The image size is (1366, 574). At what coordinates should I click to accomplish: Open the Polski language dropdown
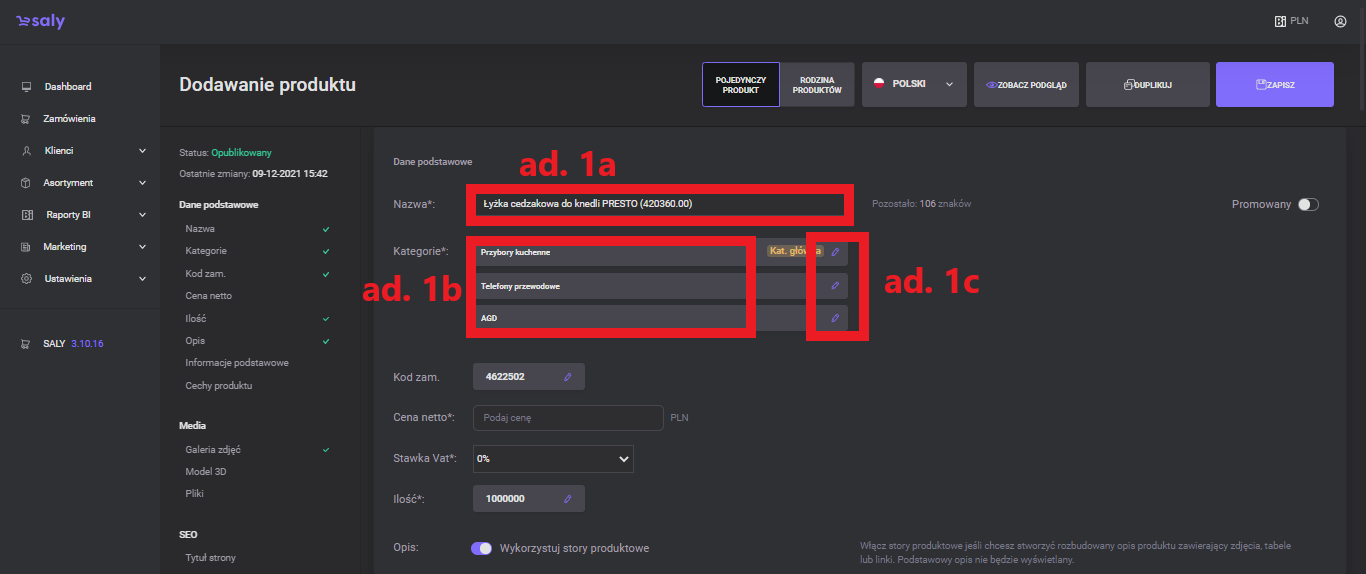pos(914,85)
